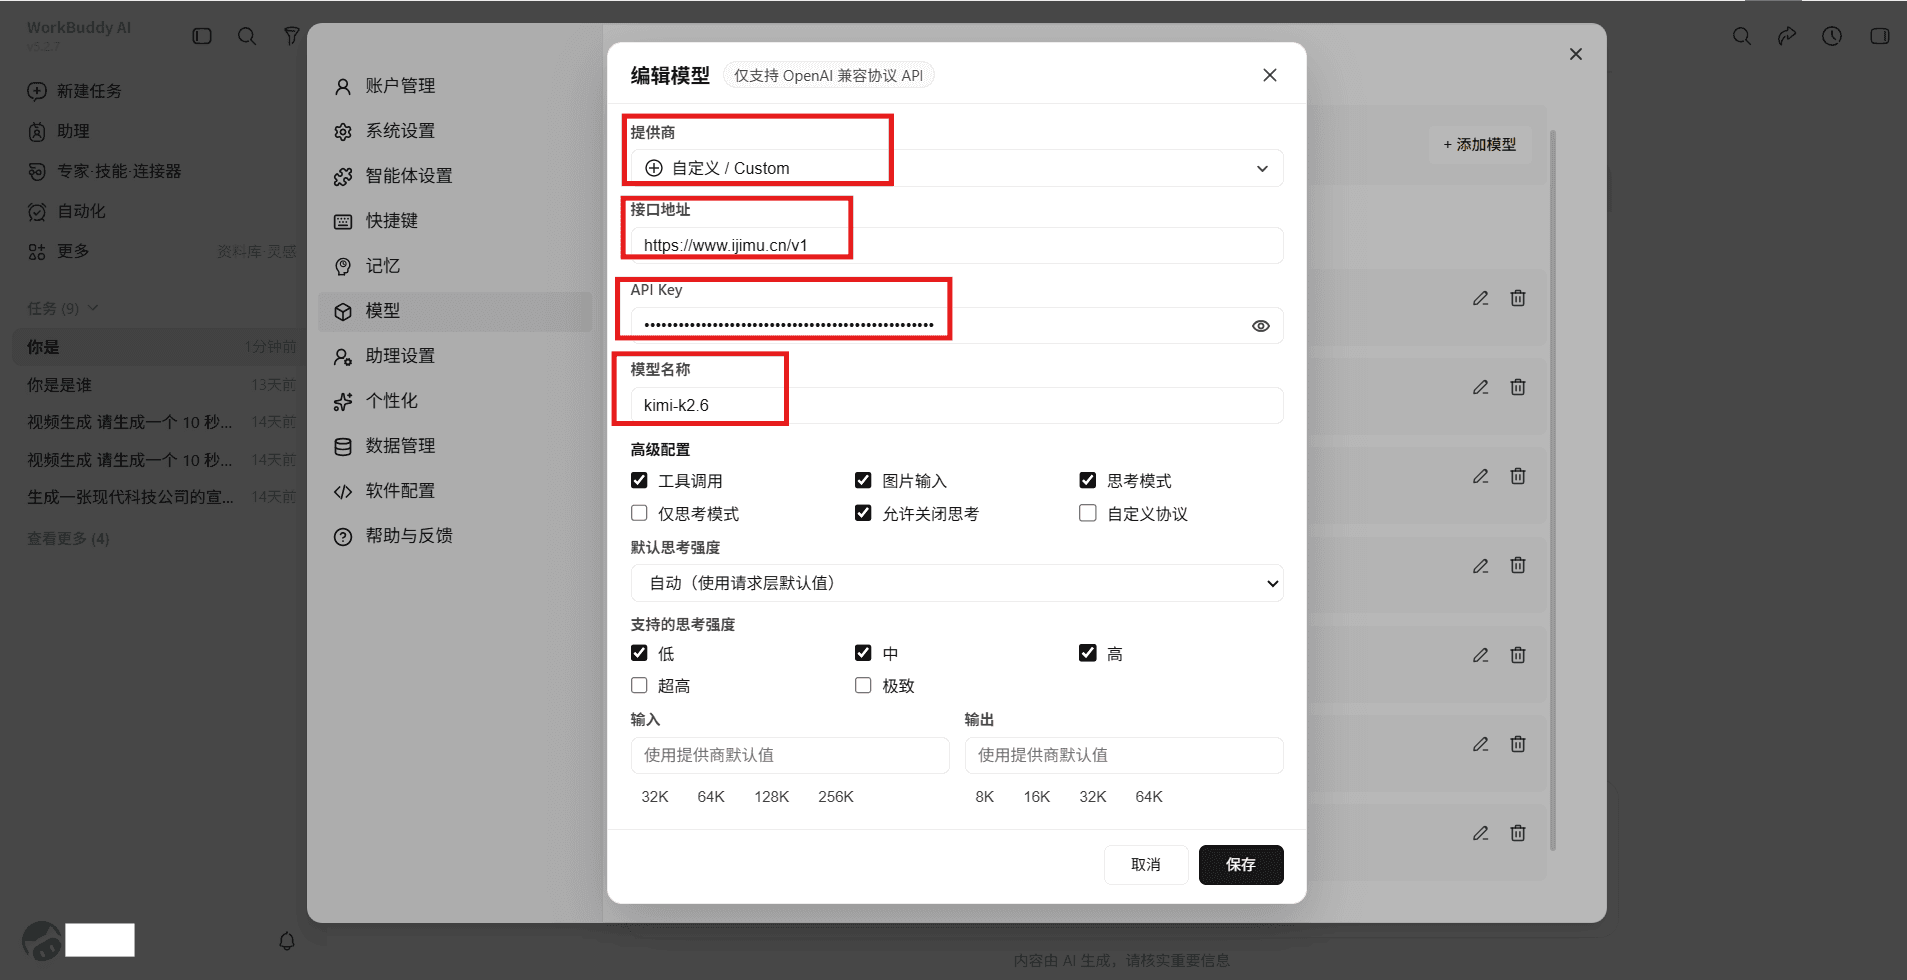This screenshot has height=980, width=1907.
Task: Click the last model row edit icon
Action: [x=1481, y=833]
